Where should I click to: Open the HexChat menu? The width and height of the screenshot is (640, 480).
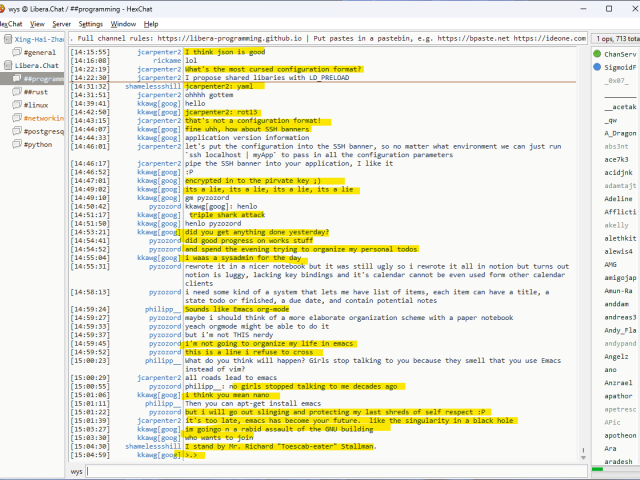click(10, 23)
